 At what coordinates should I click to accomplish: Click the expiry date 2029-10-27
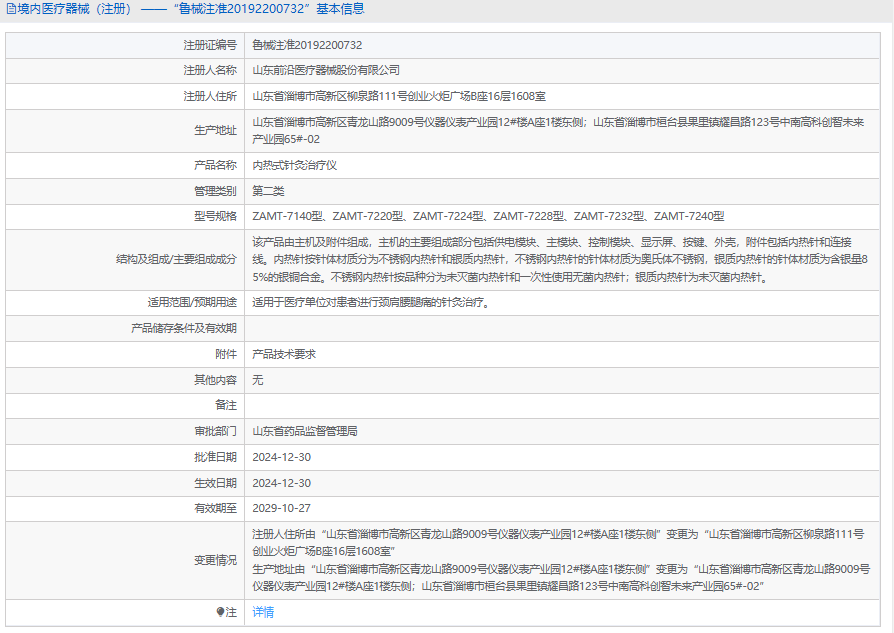[281, 508]
